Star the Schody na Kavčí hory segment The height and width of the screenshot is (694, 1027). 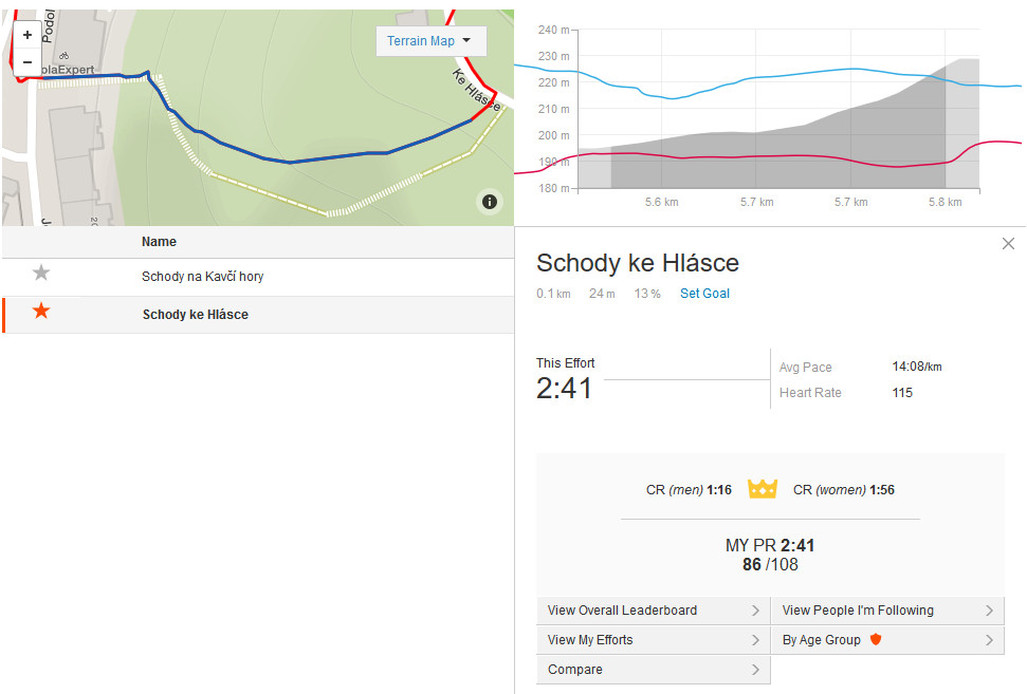coord(41,273)
